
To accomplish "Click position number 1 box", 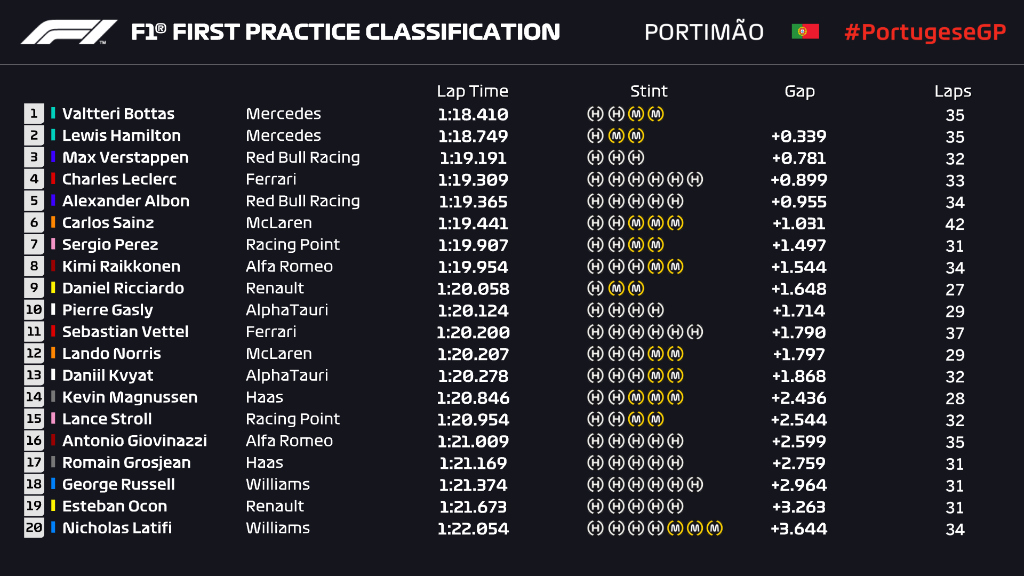I will pyautogui.click(x=34, y=114).
